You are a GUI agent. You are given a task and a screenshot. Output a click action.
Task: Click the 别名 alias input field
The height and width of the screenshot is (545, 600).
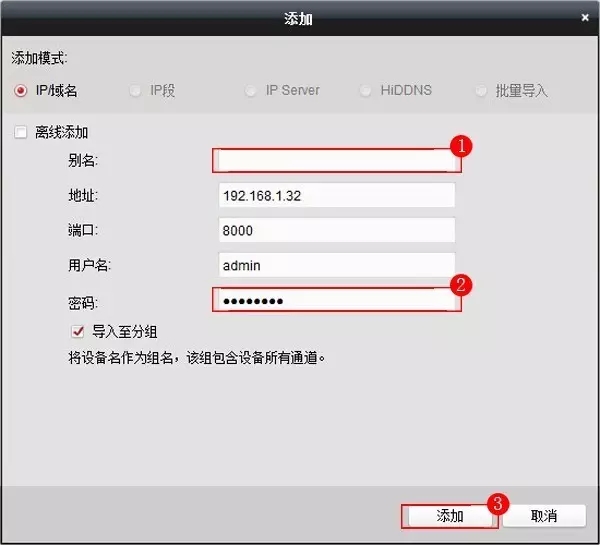tap(335, 161)
